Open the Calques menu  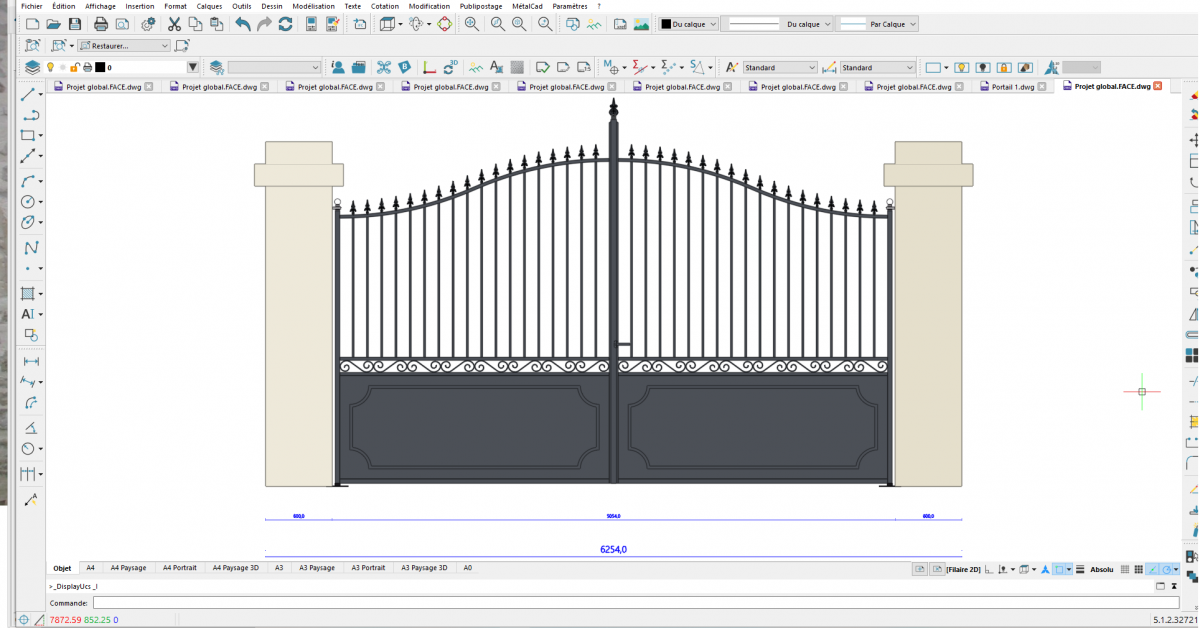click(209, 6)
